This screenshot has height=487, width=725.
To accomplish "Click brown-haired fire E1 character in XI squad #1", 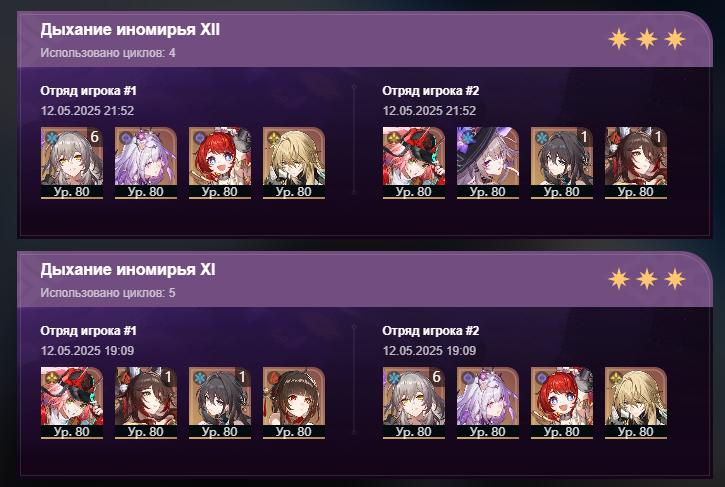I will [146, 403].
